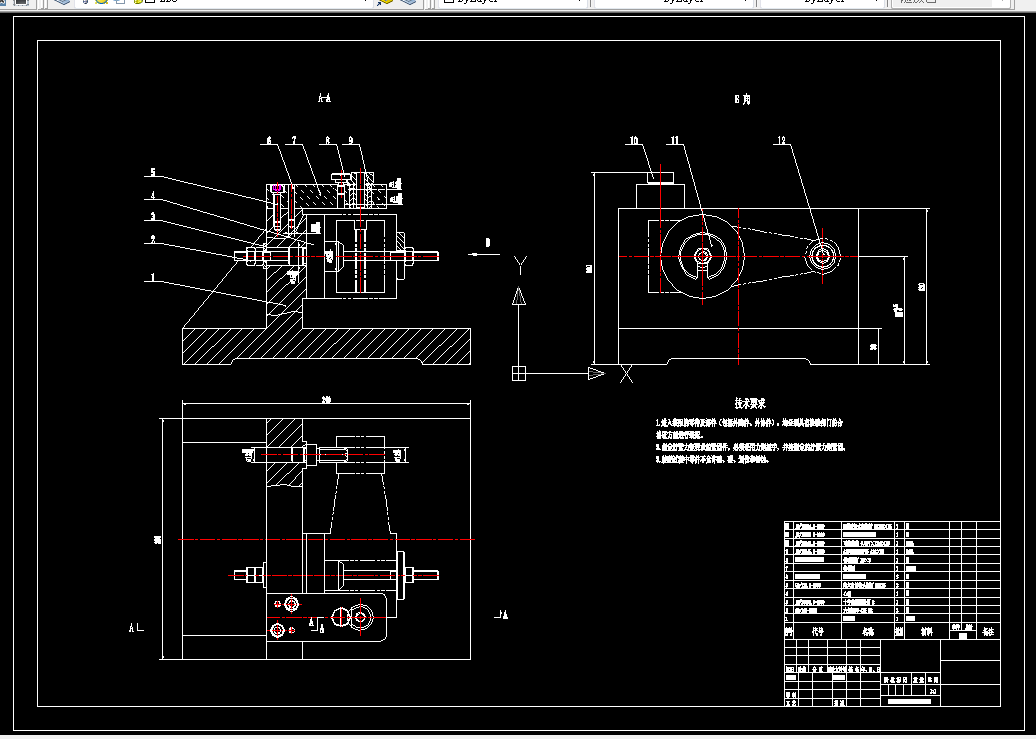Select the B向 view title text
The width and height of the screenshot is (1036, 739).
tap(743, 99)
